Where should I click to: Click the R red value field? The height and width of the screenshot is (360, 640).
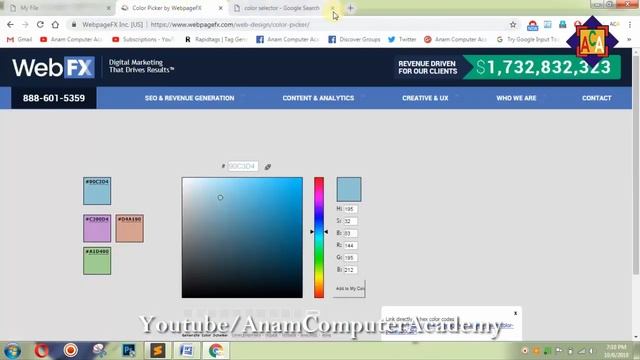tap(351, 246)
